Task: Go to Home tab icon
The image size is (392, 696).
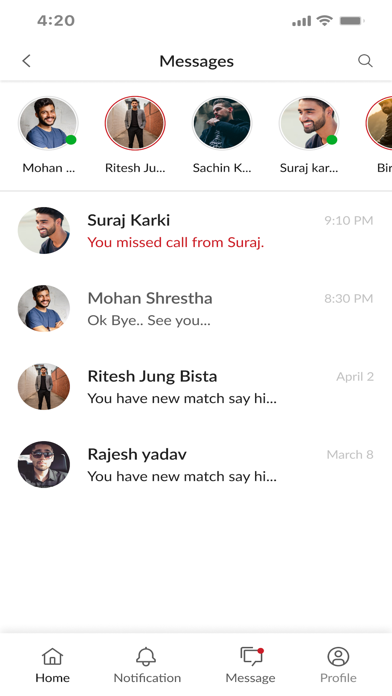Action: tap(52, 656)
